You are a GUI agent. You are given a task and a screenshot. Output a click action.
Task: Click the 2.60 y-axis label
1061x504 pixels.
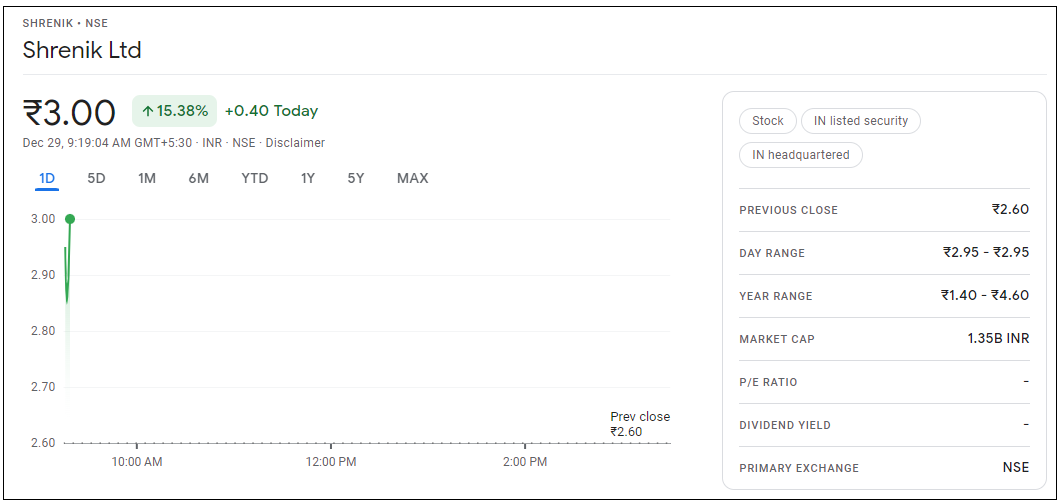(x=43, y=443)
